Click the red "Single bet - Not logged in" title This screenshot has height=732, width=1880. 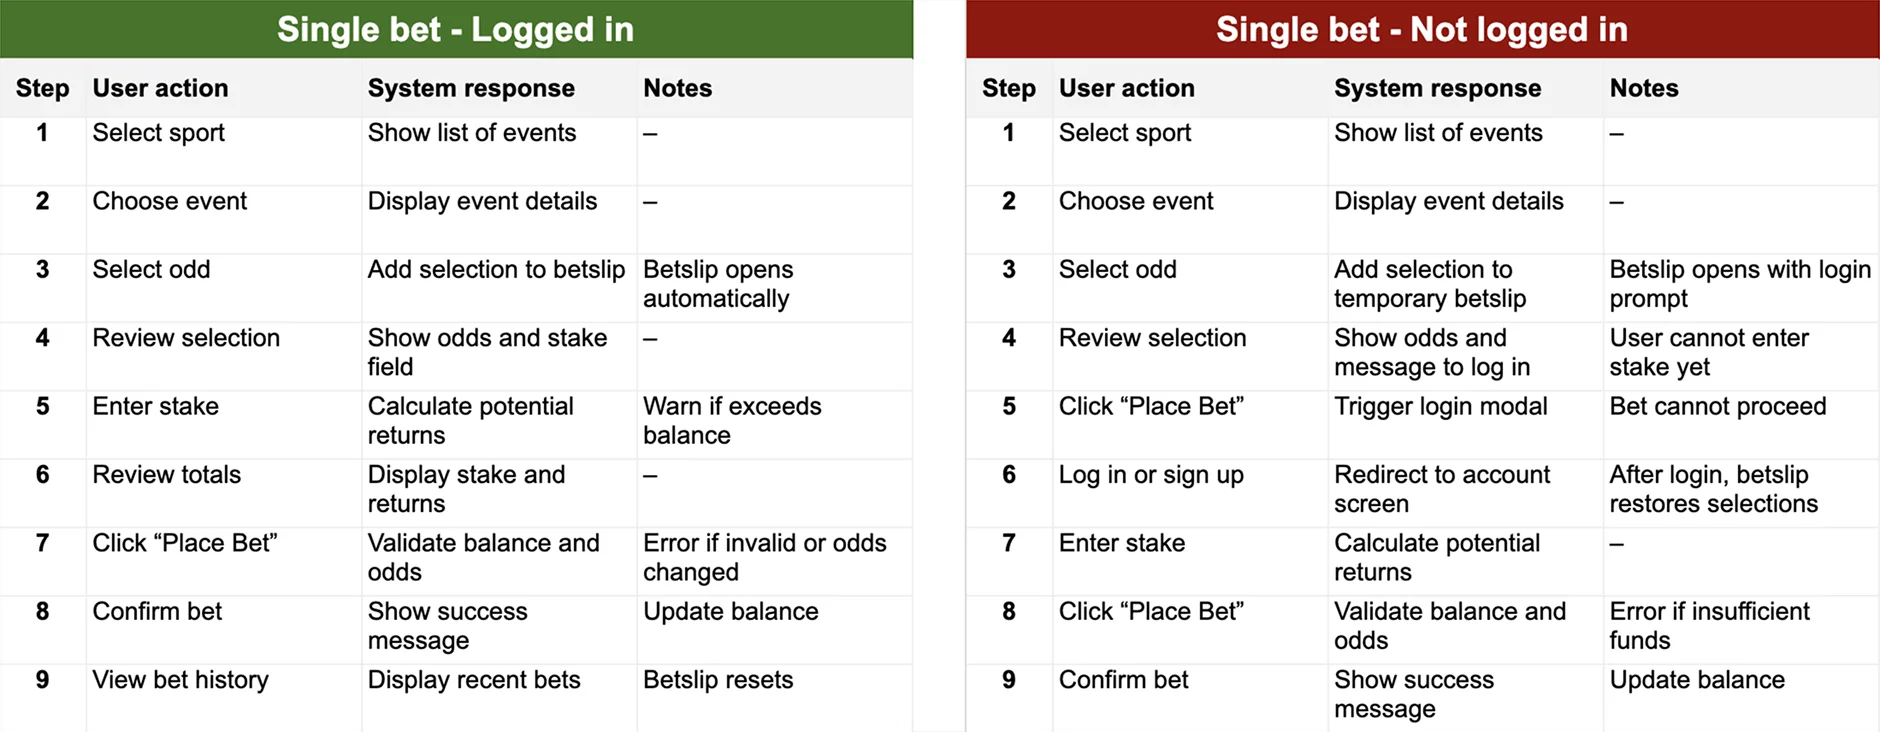1421,30
